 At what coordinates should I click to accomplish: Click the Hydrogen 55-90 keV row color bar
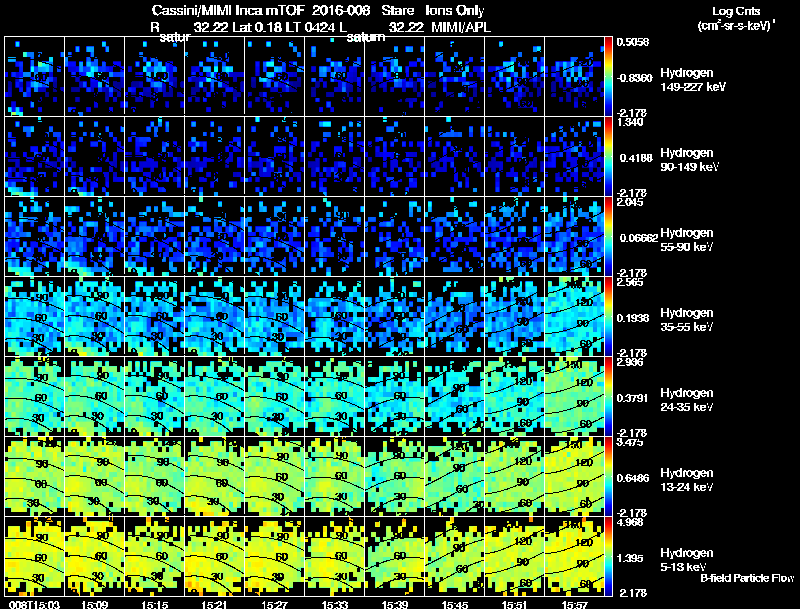point(608,237)
